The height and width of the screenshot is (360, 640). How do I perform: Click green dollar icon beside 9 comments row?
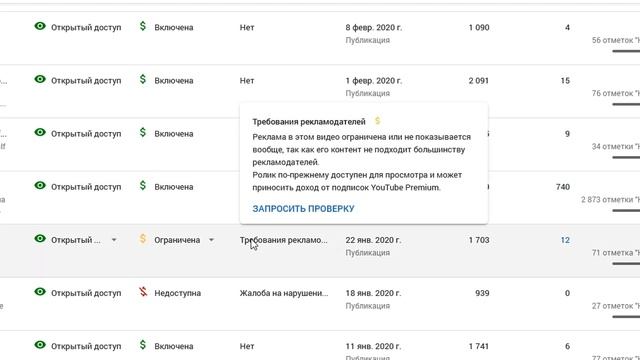point(142,133)
